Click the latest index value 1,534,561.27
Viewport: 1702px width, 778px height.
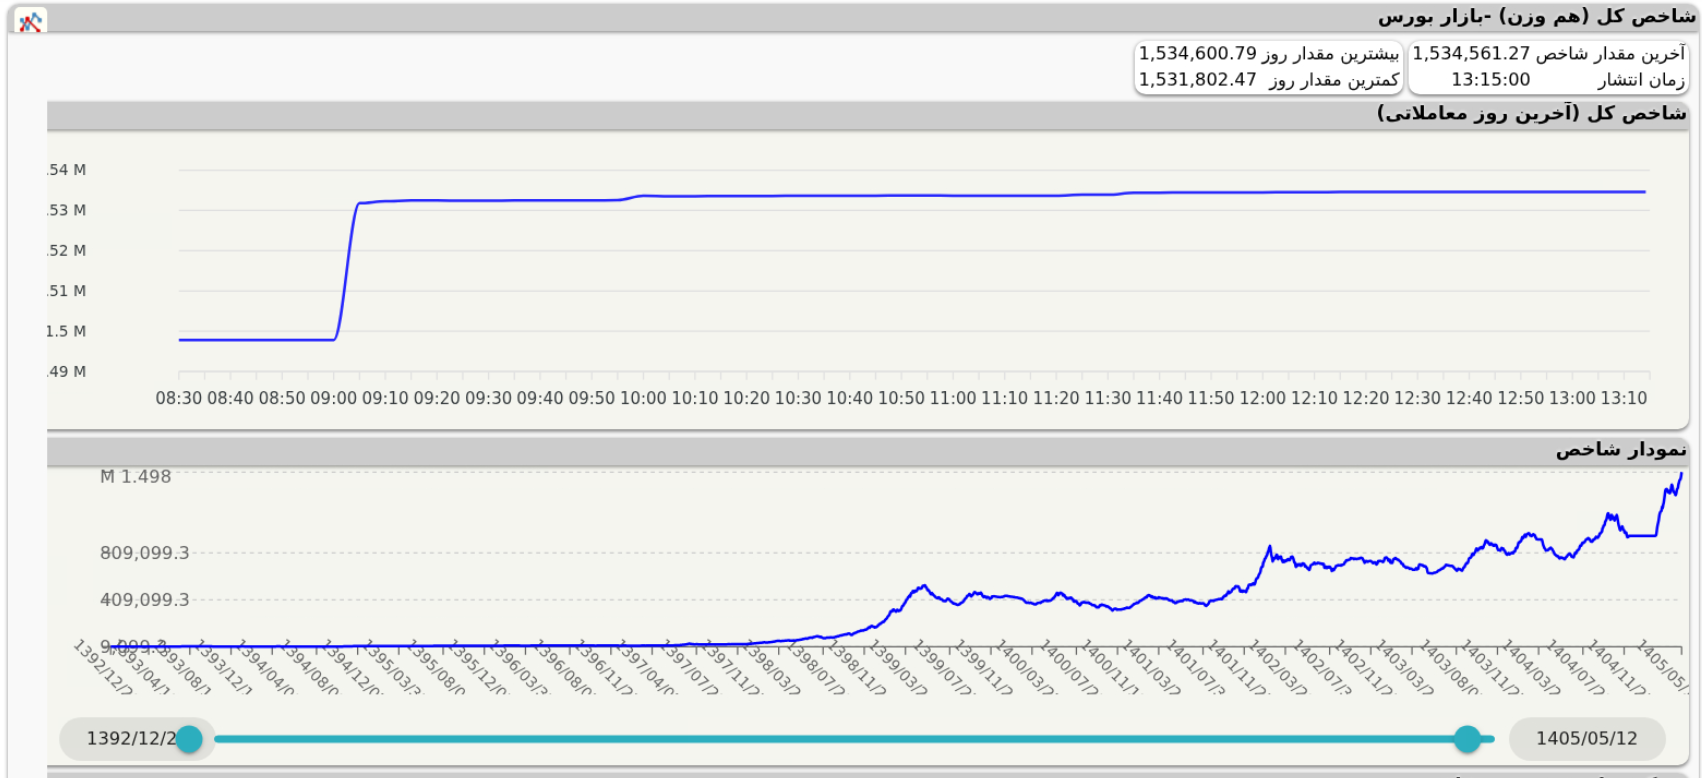pos(1470,54)
